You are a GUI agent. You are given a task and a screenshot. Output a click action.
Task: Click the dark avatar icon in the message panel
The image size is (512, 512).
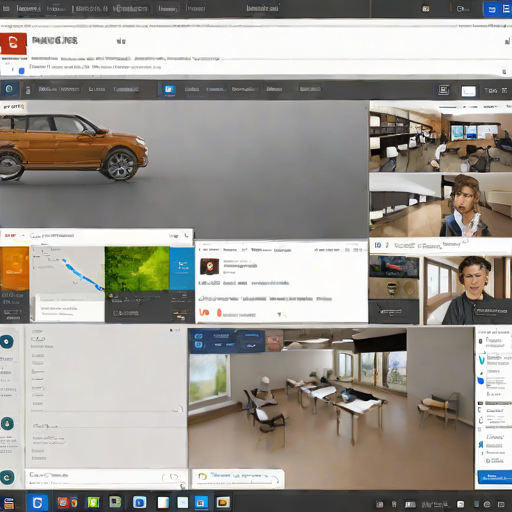click(x=209, y=267)
